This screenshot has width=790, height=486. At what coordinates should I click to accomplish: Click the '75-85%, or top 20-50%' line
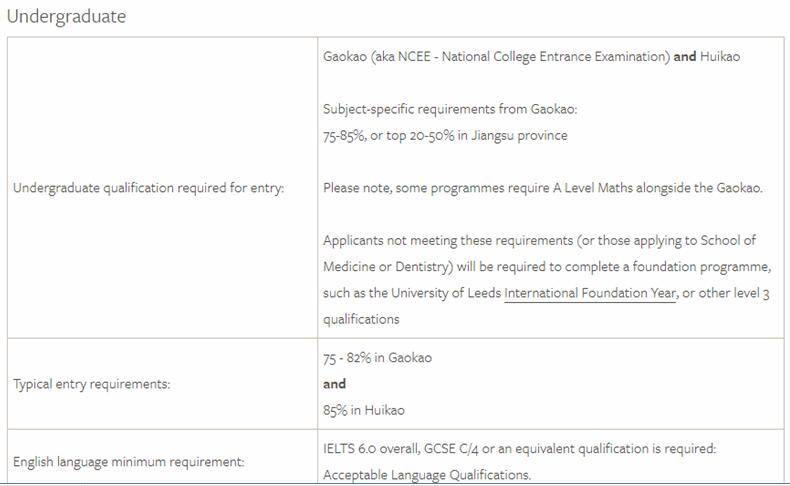click(444, 135)
